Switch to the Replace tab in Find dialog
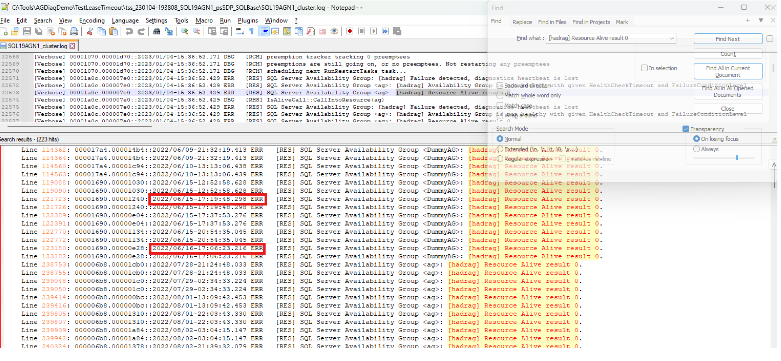Screen dimensions: 781x361 tap(522, 22)
